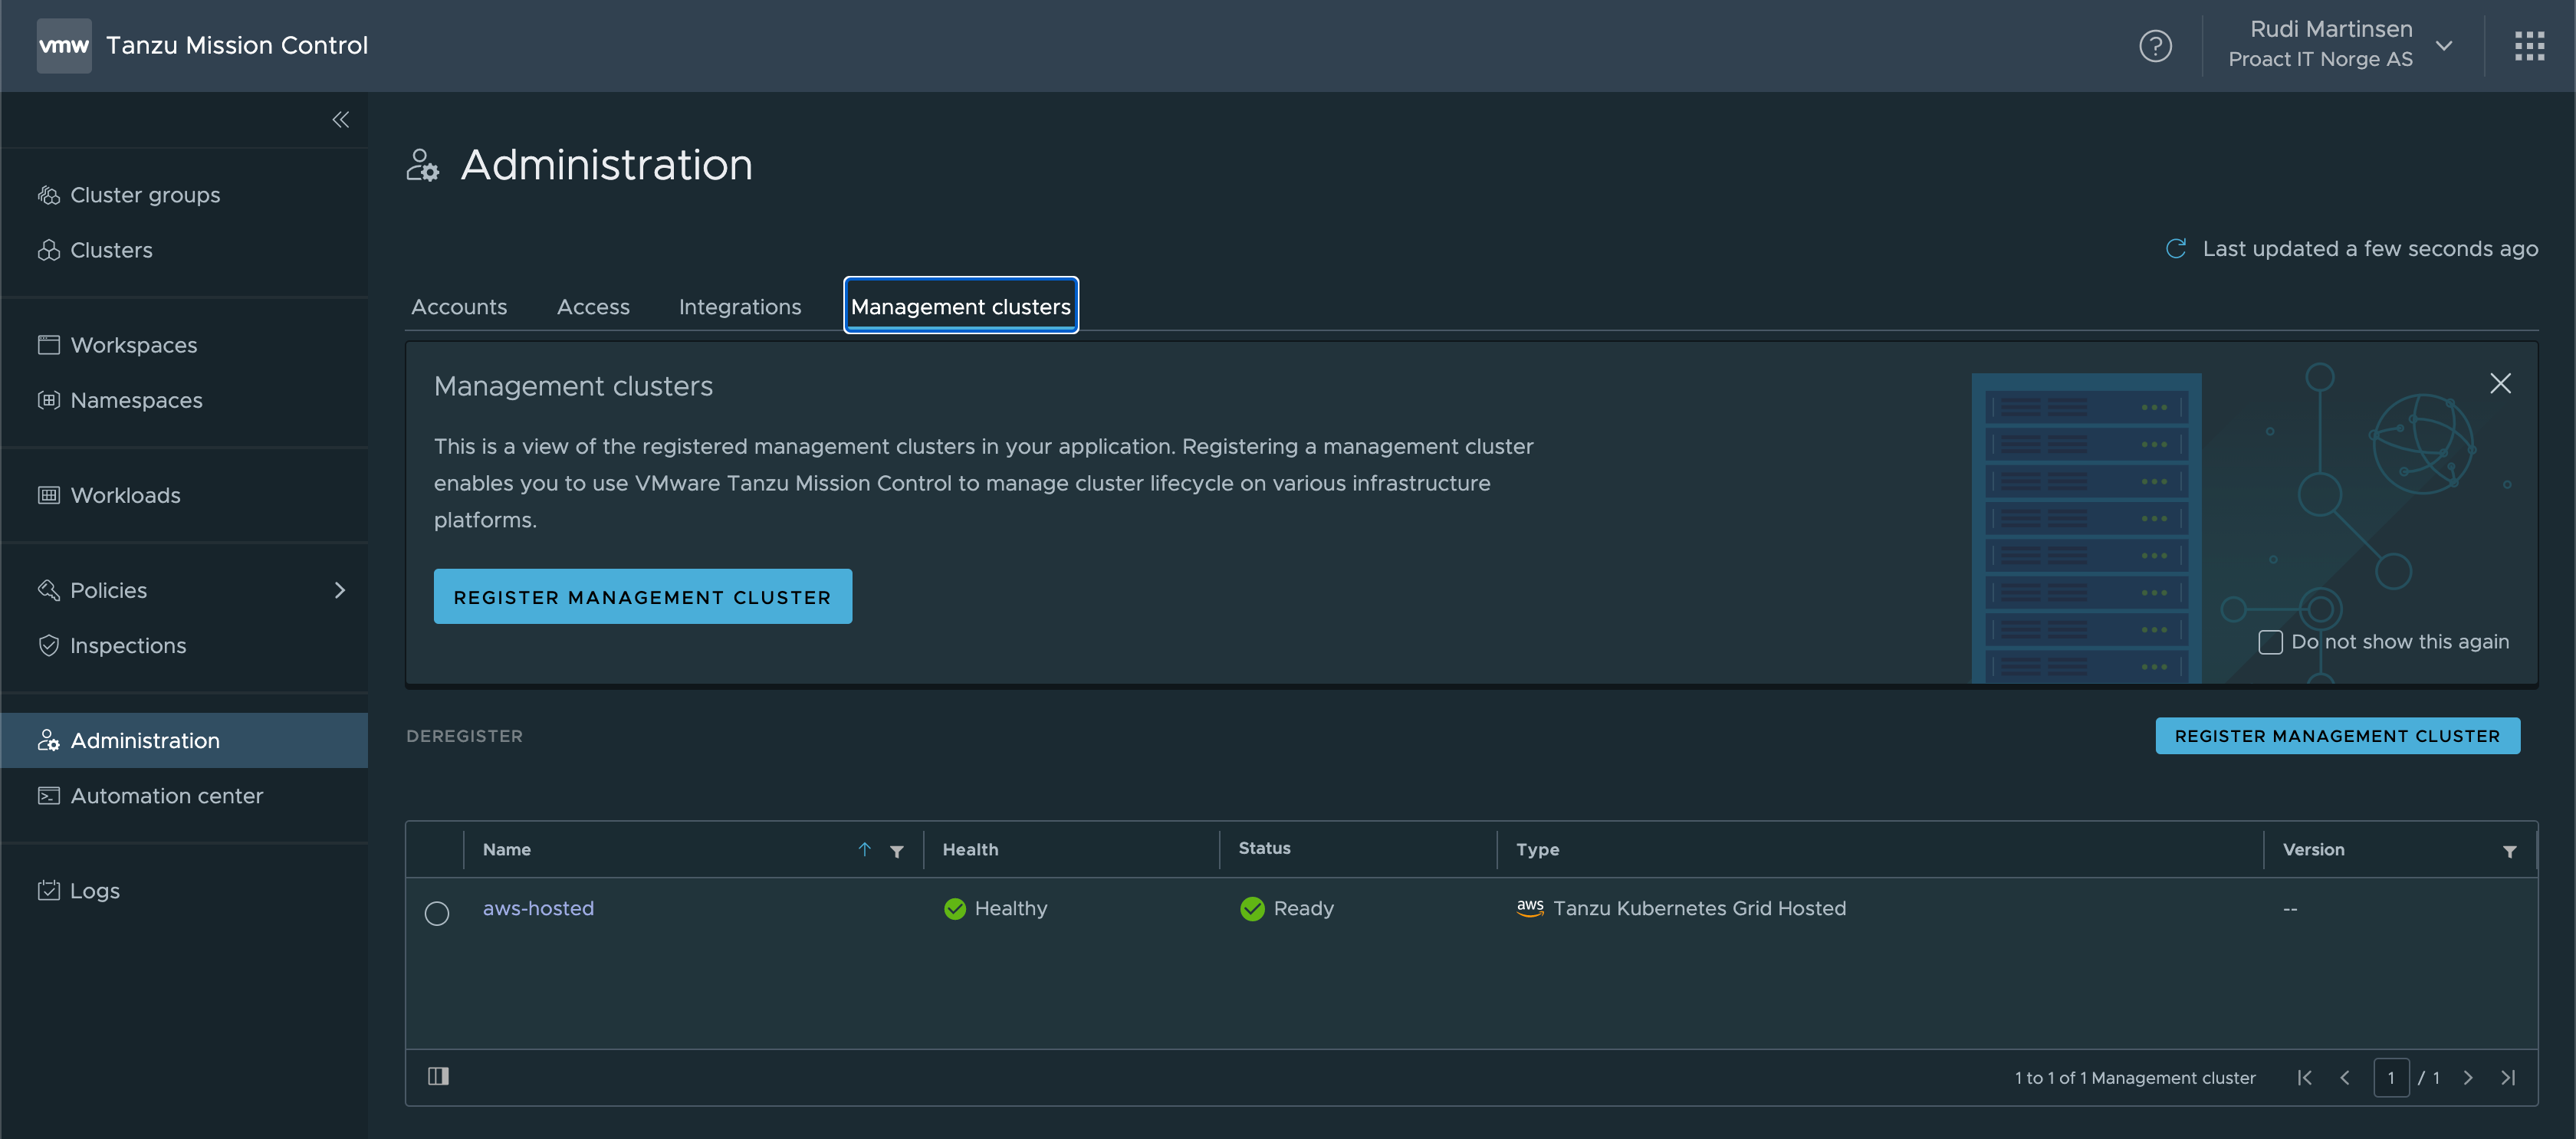Screen dimensions: 2576x1139
Task: Toggle table columns with the column icon
Action: click(438, 1076)
